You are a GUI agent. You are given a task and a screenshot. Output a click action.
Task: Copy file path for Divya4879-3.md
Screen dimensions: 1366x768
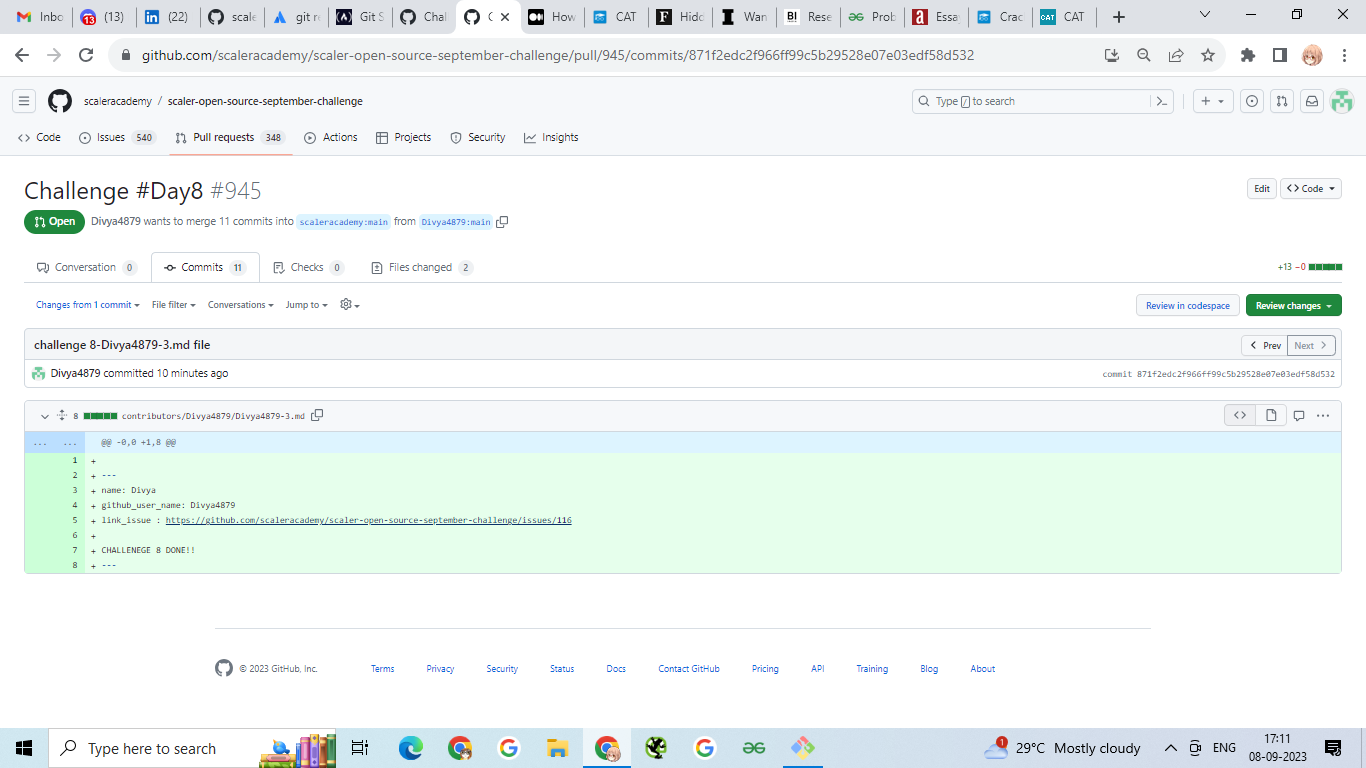[x=317, y=415]
